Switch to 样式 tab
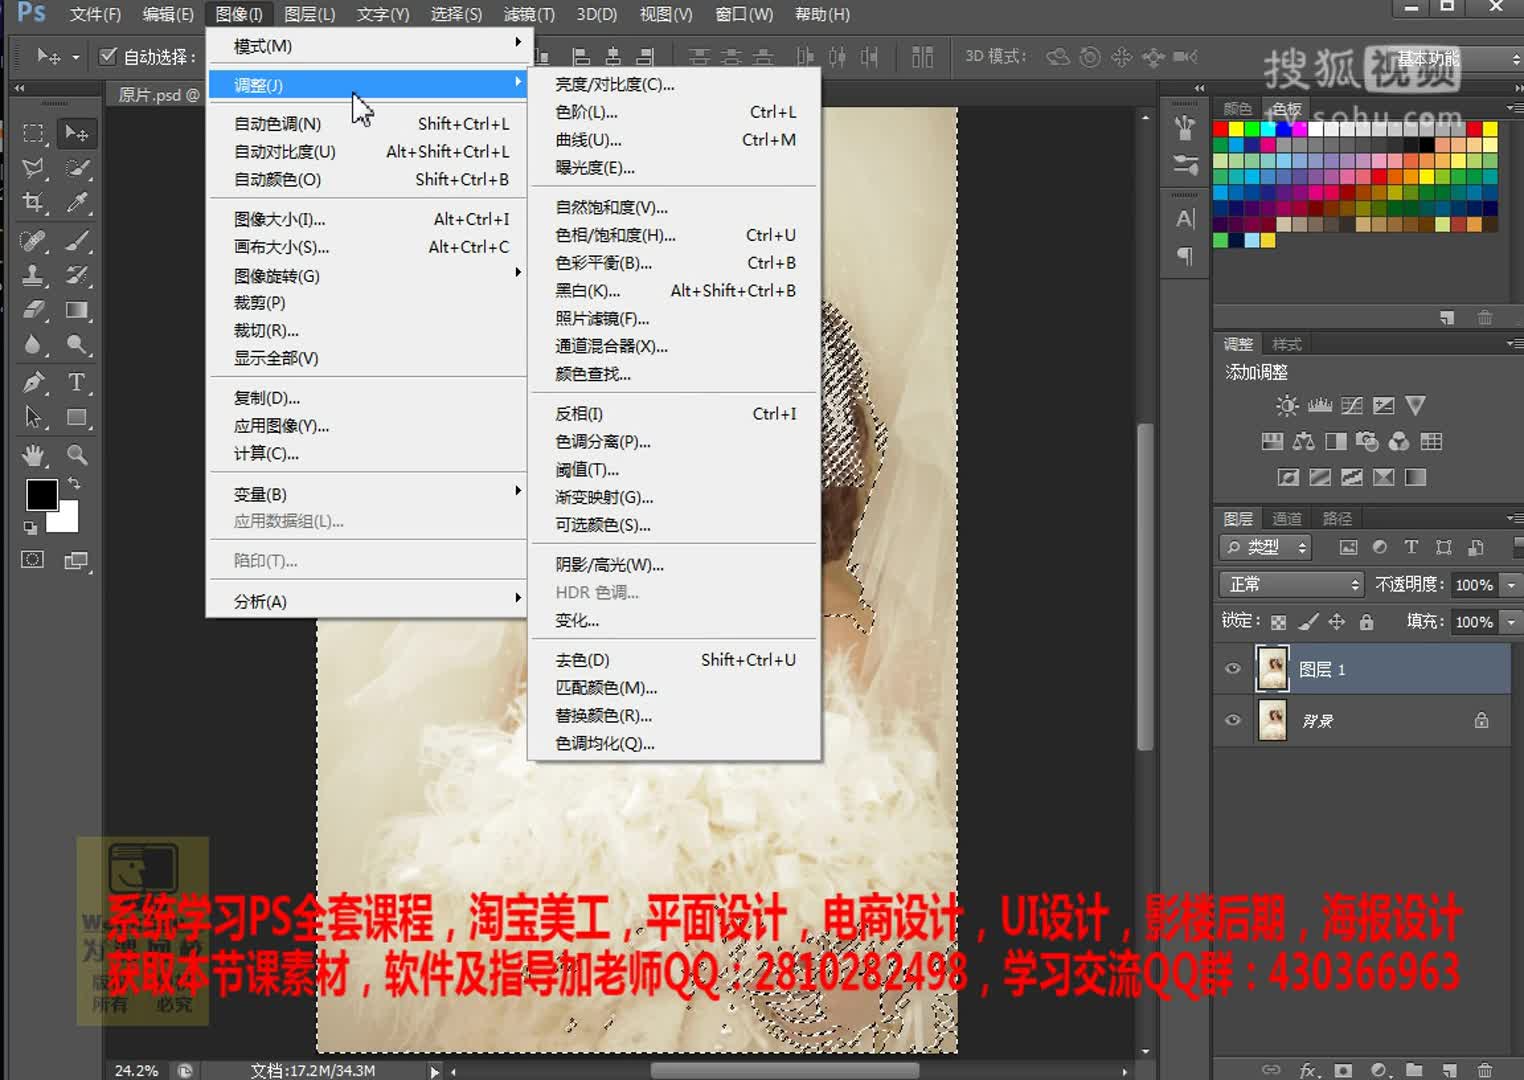The width and height of the screenshot is (1524, 1080). pyautogui.click(x=1287, y=344)
